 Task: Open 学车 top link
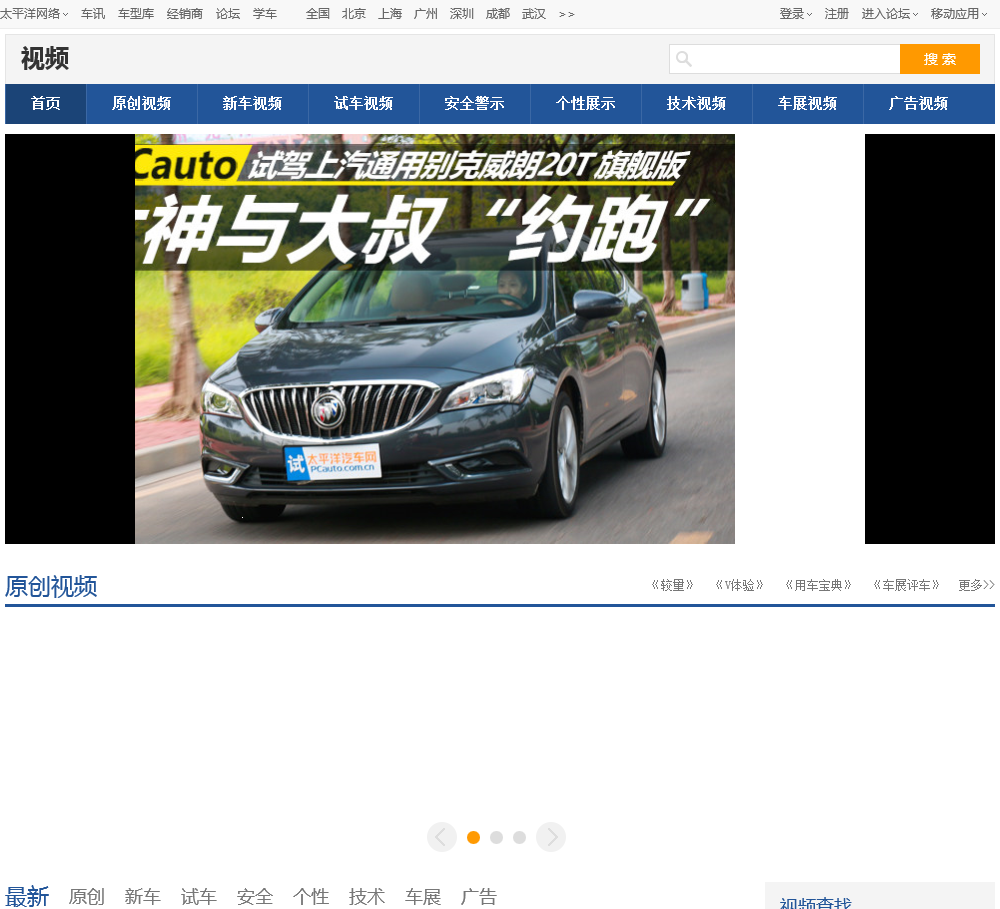(x=265, y=13)
